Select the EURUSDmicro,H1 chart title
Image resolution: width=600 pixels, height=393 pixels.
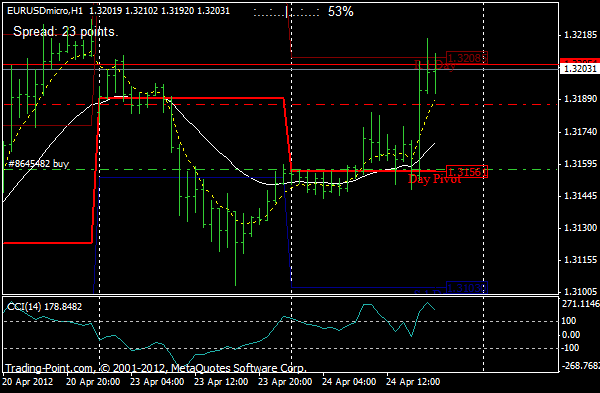point(45,11)
